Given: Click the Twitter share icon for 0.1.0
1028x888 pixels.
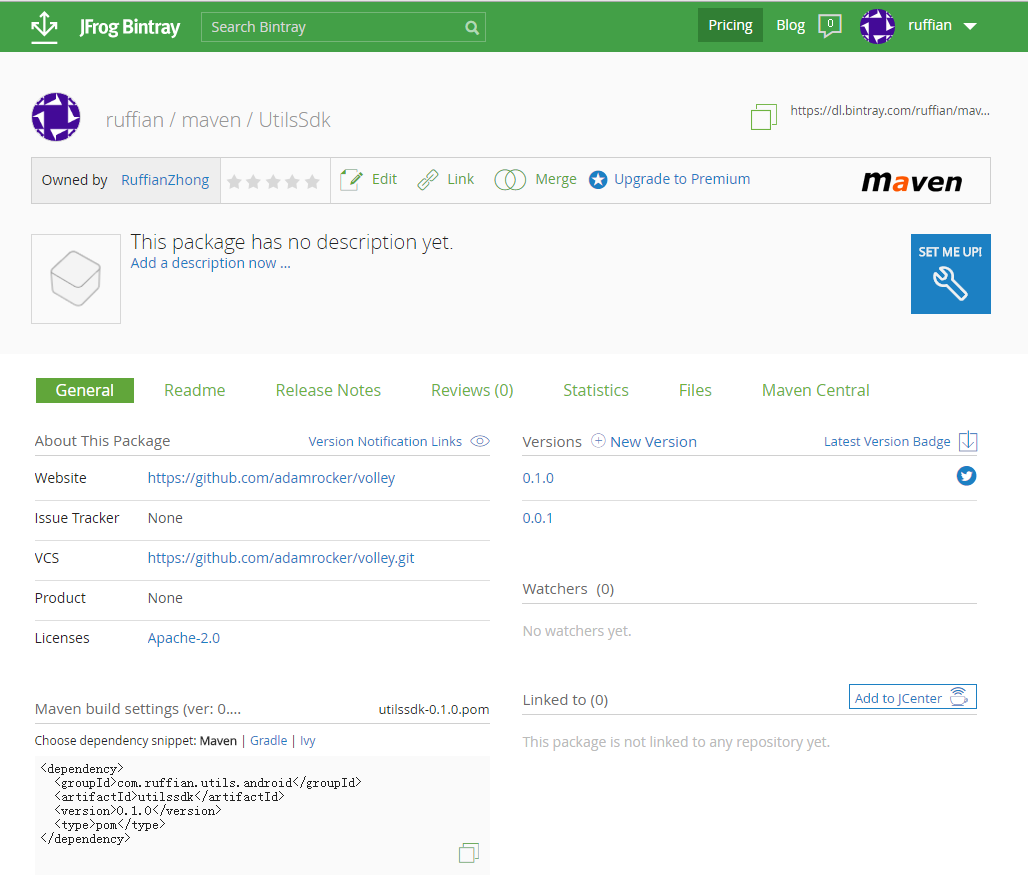Looking at the screenshot, I should tap(966, 476).
